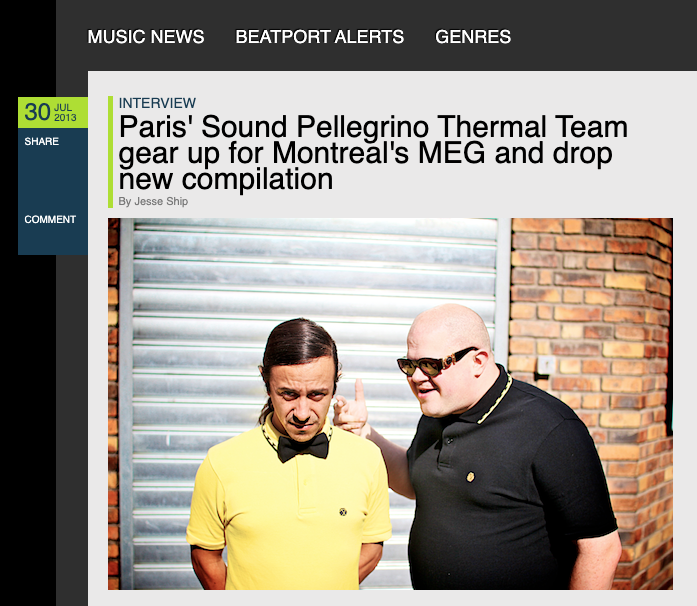Image resolution: width=697 pixels, height=606 pixels.
Task: Click the author byline Jesse Ship
Action: [x=153, y=201]
